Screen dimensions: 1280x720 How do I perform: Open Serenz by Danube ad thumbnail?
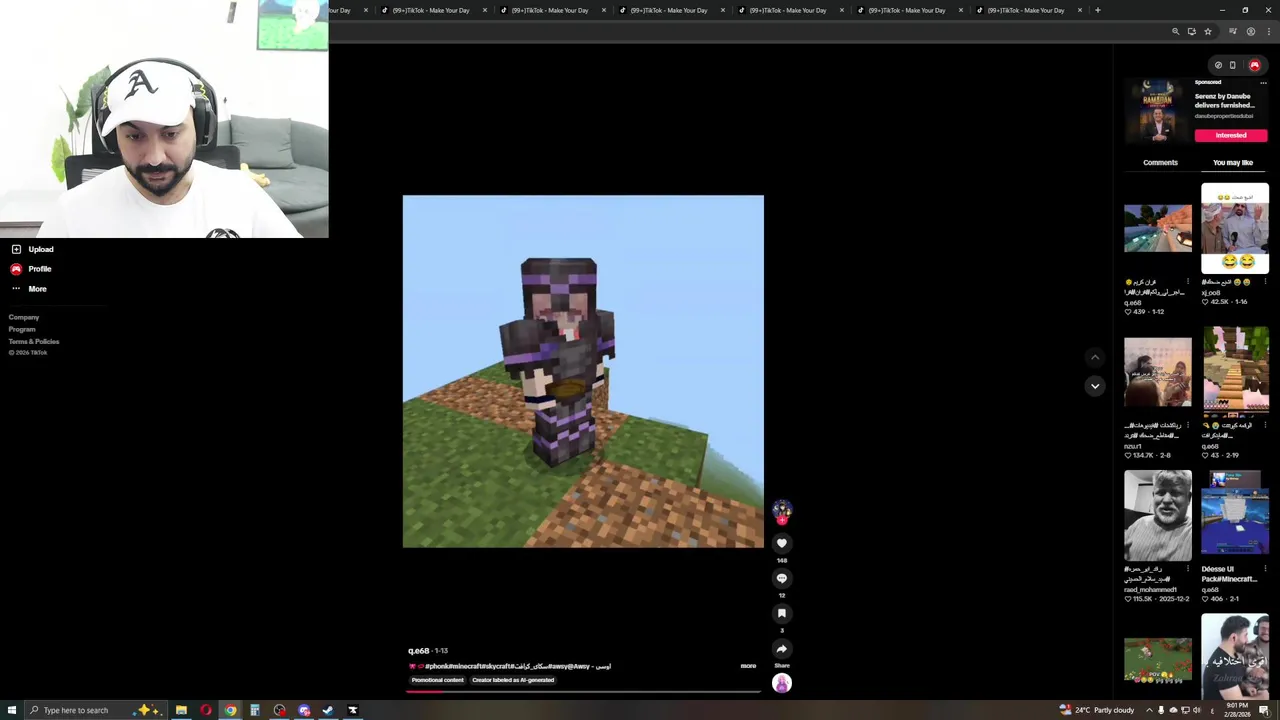[1158, 113]
